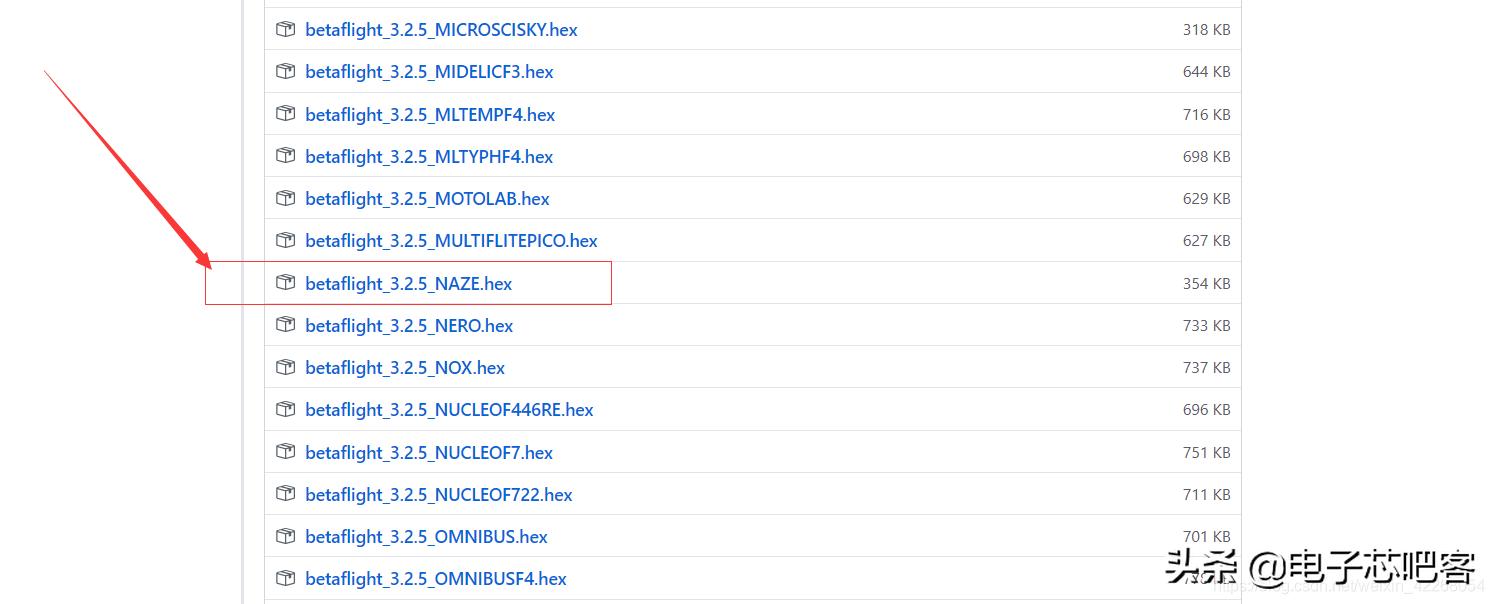Click package icon beside betaflight_3.2.5_OMNIBUSF4.hex
The height and width of the screenshot is (604, 1494).
tap(286, 578)
